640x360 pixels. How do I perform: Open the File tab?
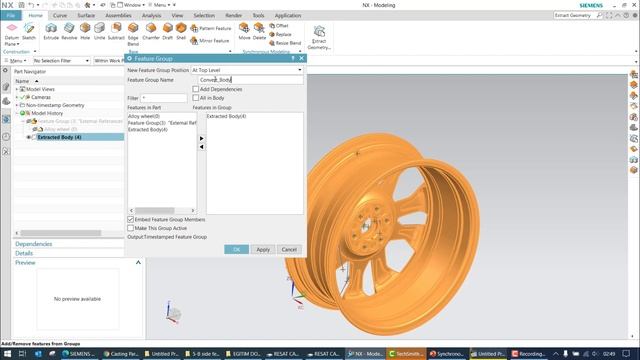pyautogui.click(x=11, y=15)
